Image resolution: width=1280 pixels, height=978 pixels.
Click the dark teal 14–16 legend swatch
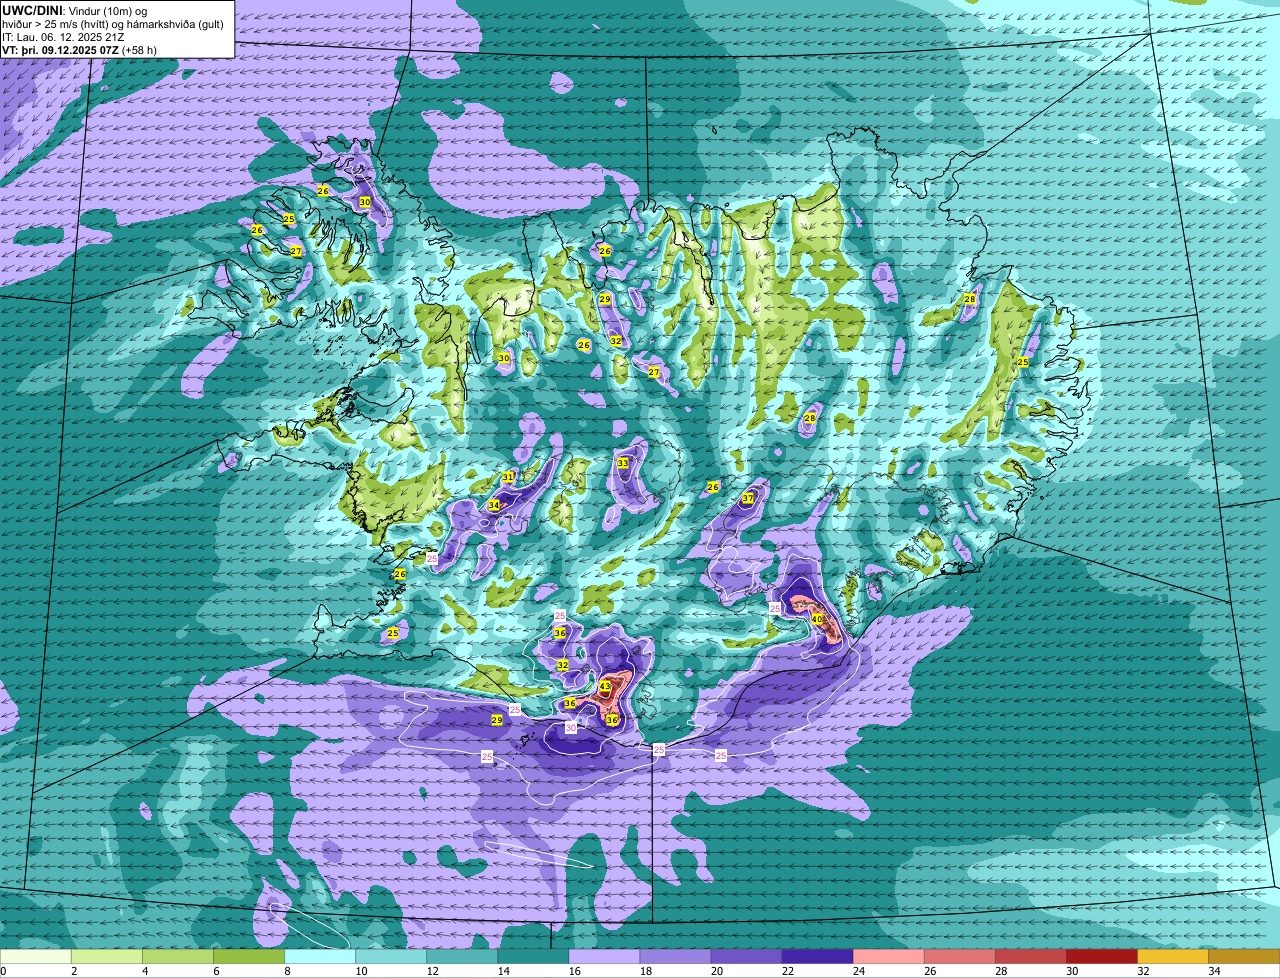pos(533,957)
